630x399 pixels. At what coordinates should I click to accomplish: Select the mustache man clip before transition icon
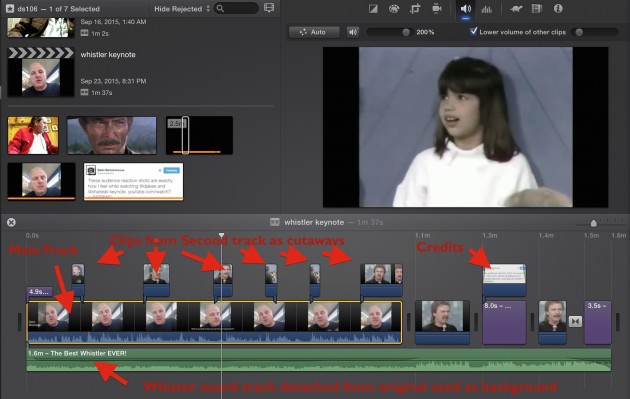click(x=552, y=322)
